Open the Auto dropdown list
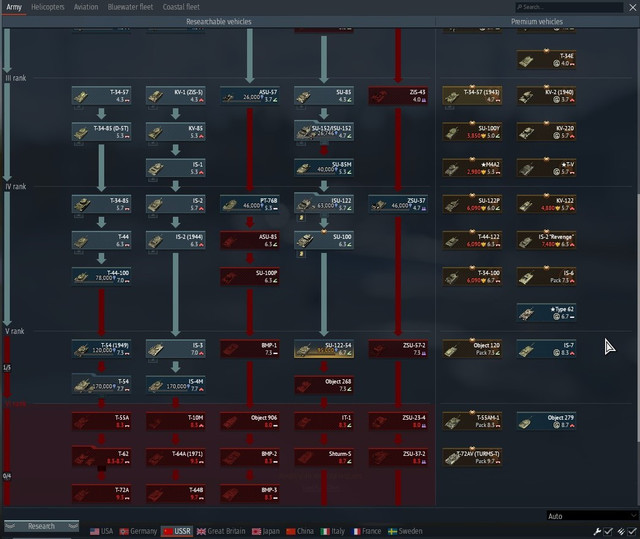The image size is (640, 539). coord(591,516)
